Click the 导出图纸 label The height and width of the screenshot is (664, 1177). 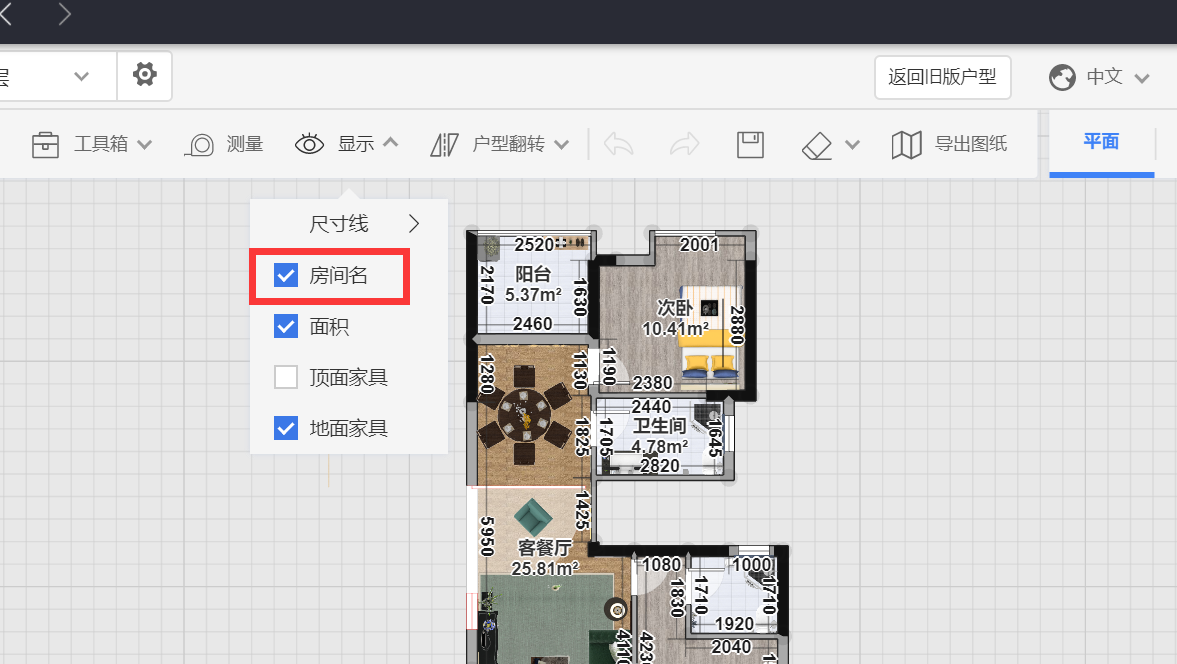pyautogui.click(x=971, y=144)
